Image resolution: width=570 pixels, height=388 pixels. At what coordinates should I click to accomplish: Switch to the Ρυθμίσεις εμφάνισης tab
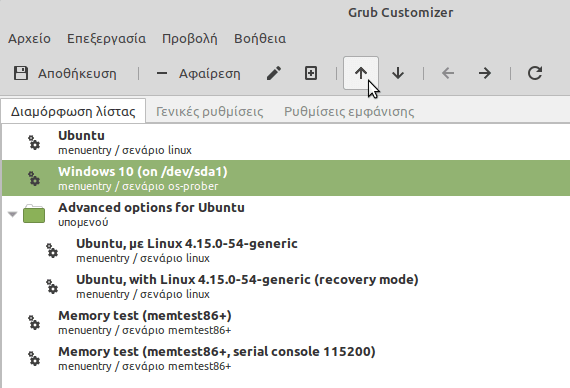point(349,111)
